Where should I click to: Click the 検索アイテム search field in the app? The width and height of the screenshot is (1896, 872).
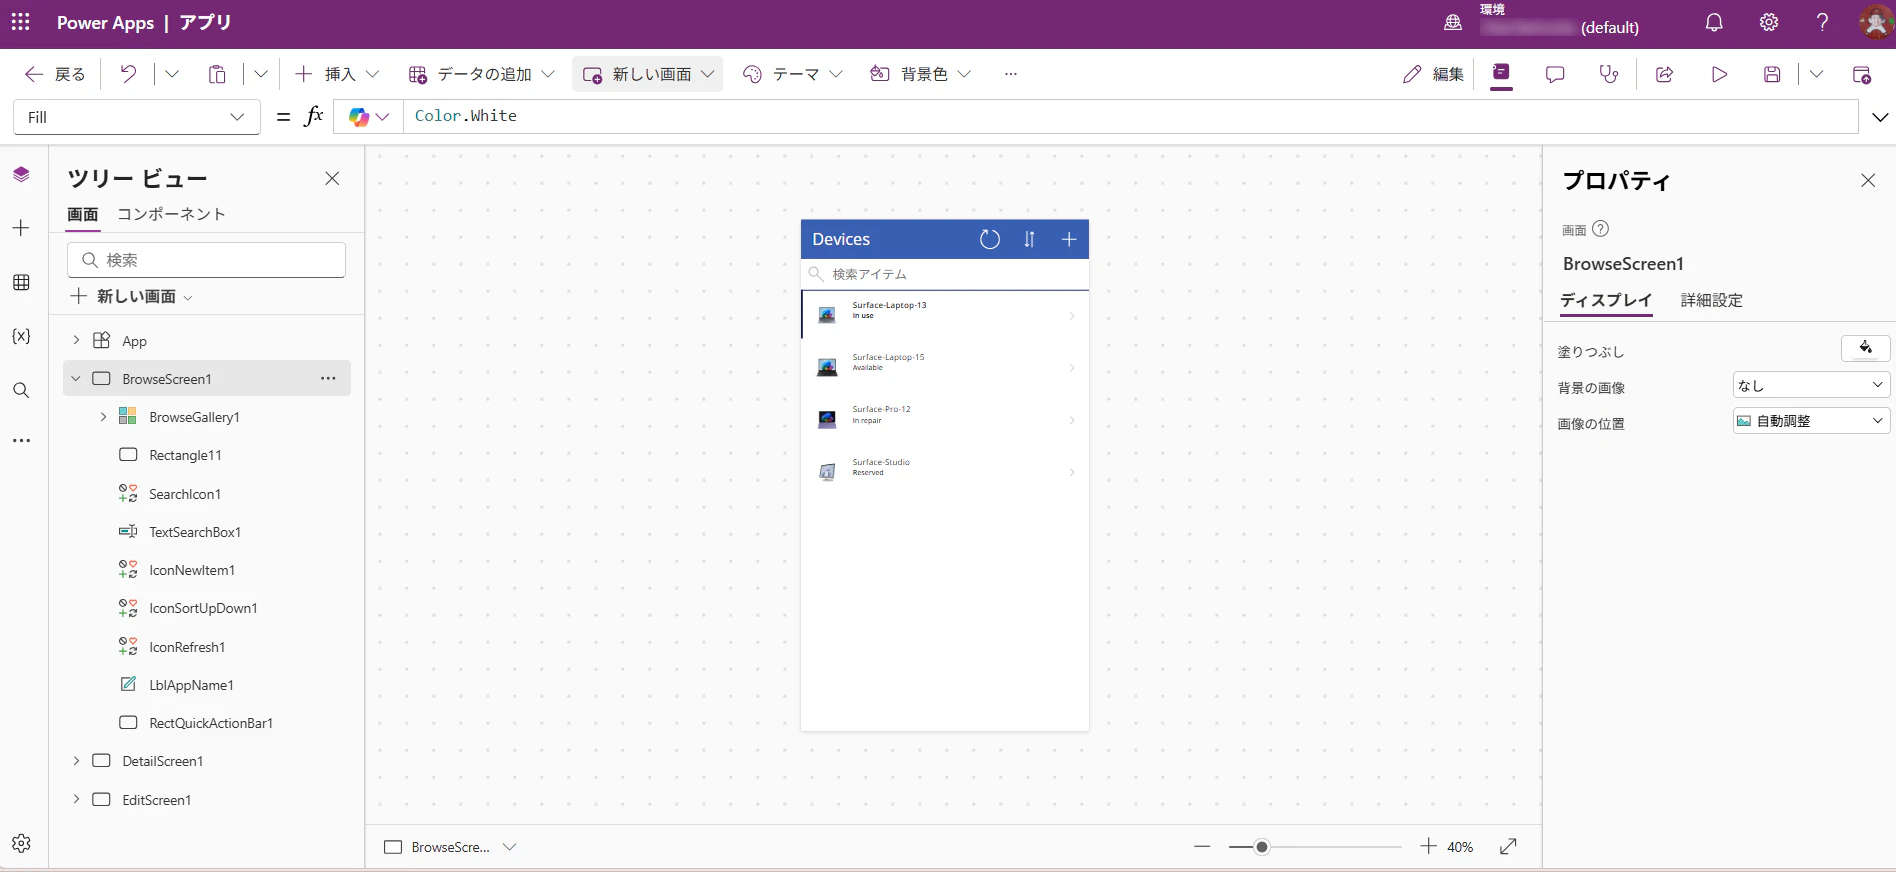tap(945, 274)
